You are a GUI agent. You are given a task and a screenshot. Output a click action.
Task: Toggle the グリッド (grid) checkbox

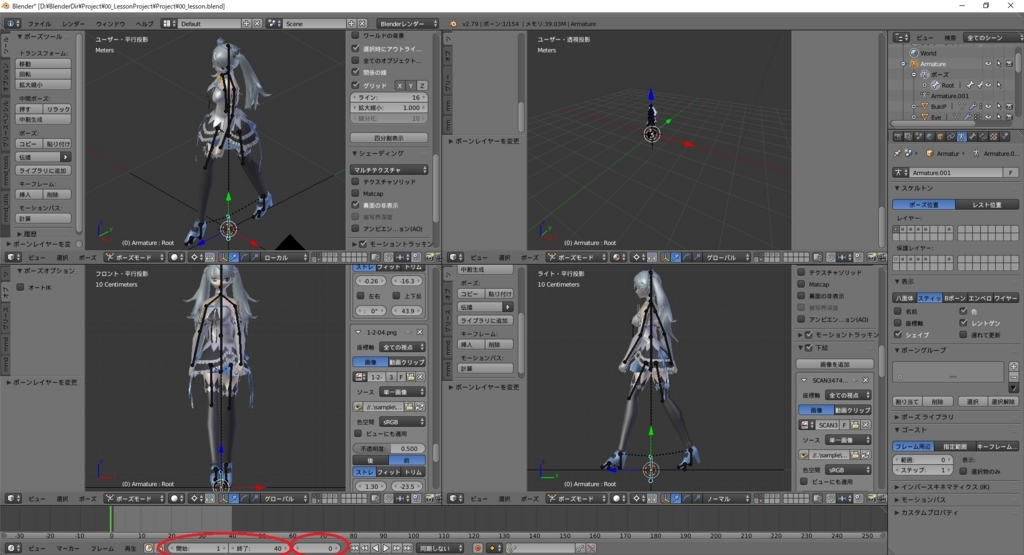click(356, 85)
